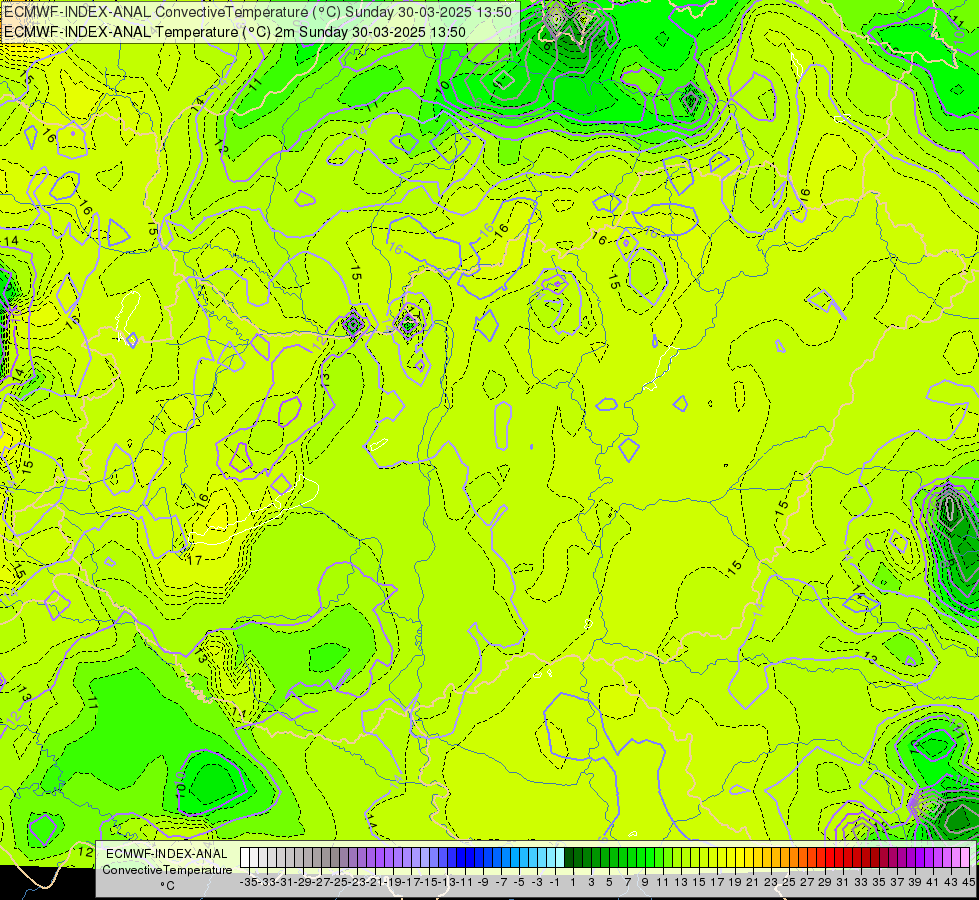Click the 43 legend scale value
Screen dimensions: 979x900
click(950, 883)
